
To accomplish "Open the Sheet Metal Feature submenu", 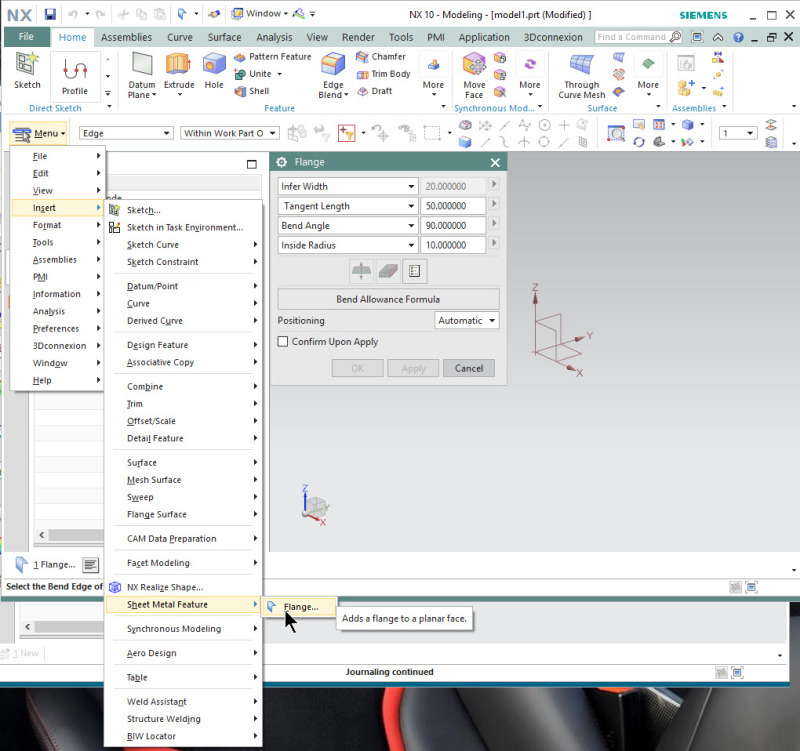I will [x=185, y=605].
